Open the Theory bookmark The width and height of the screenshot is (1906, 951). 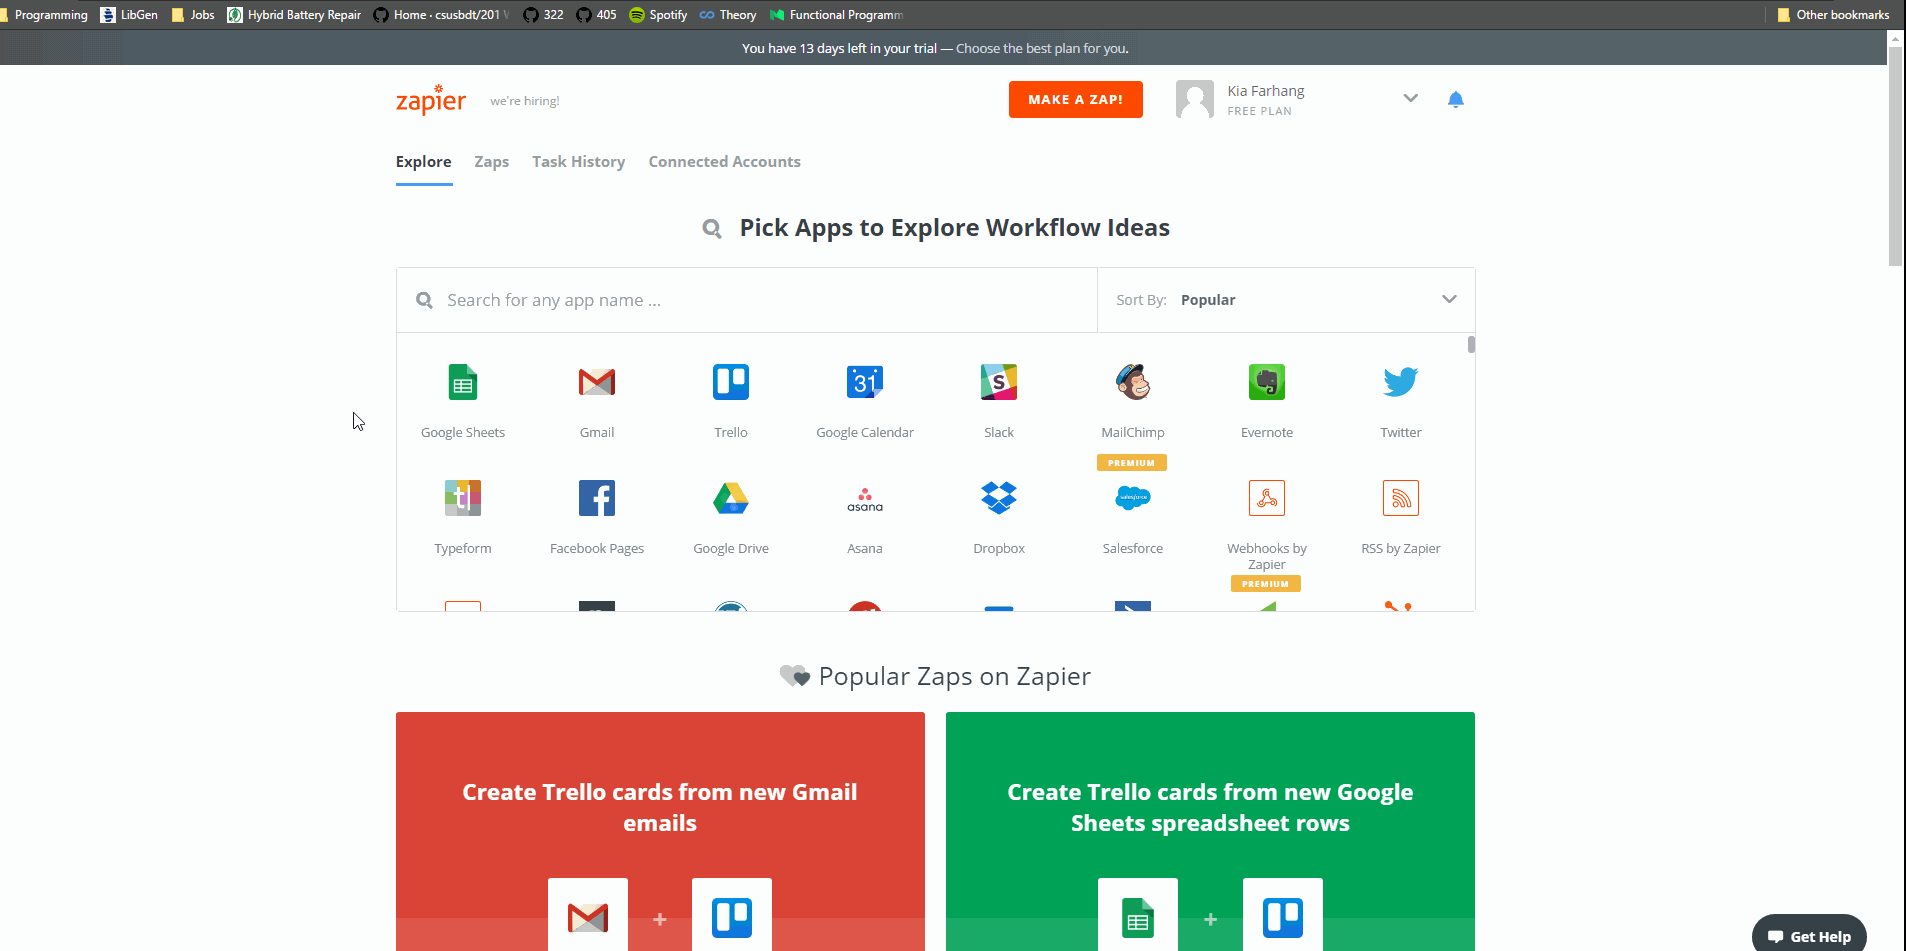(x=728, y=15)
